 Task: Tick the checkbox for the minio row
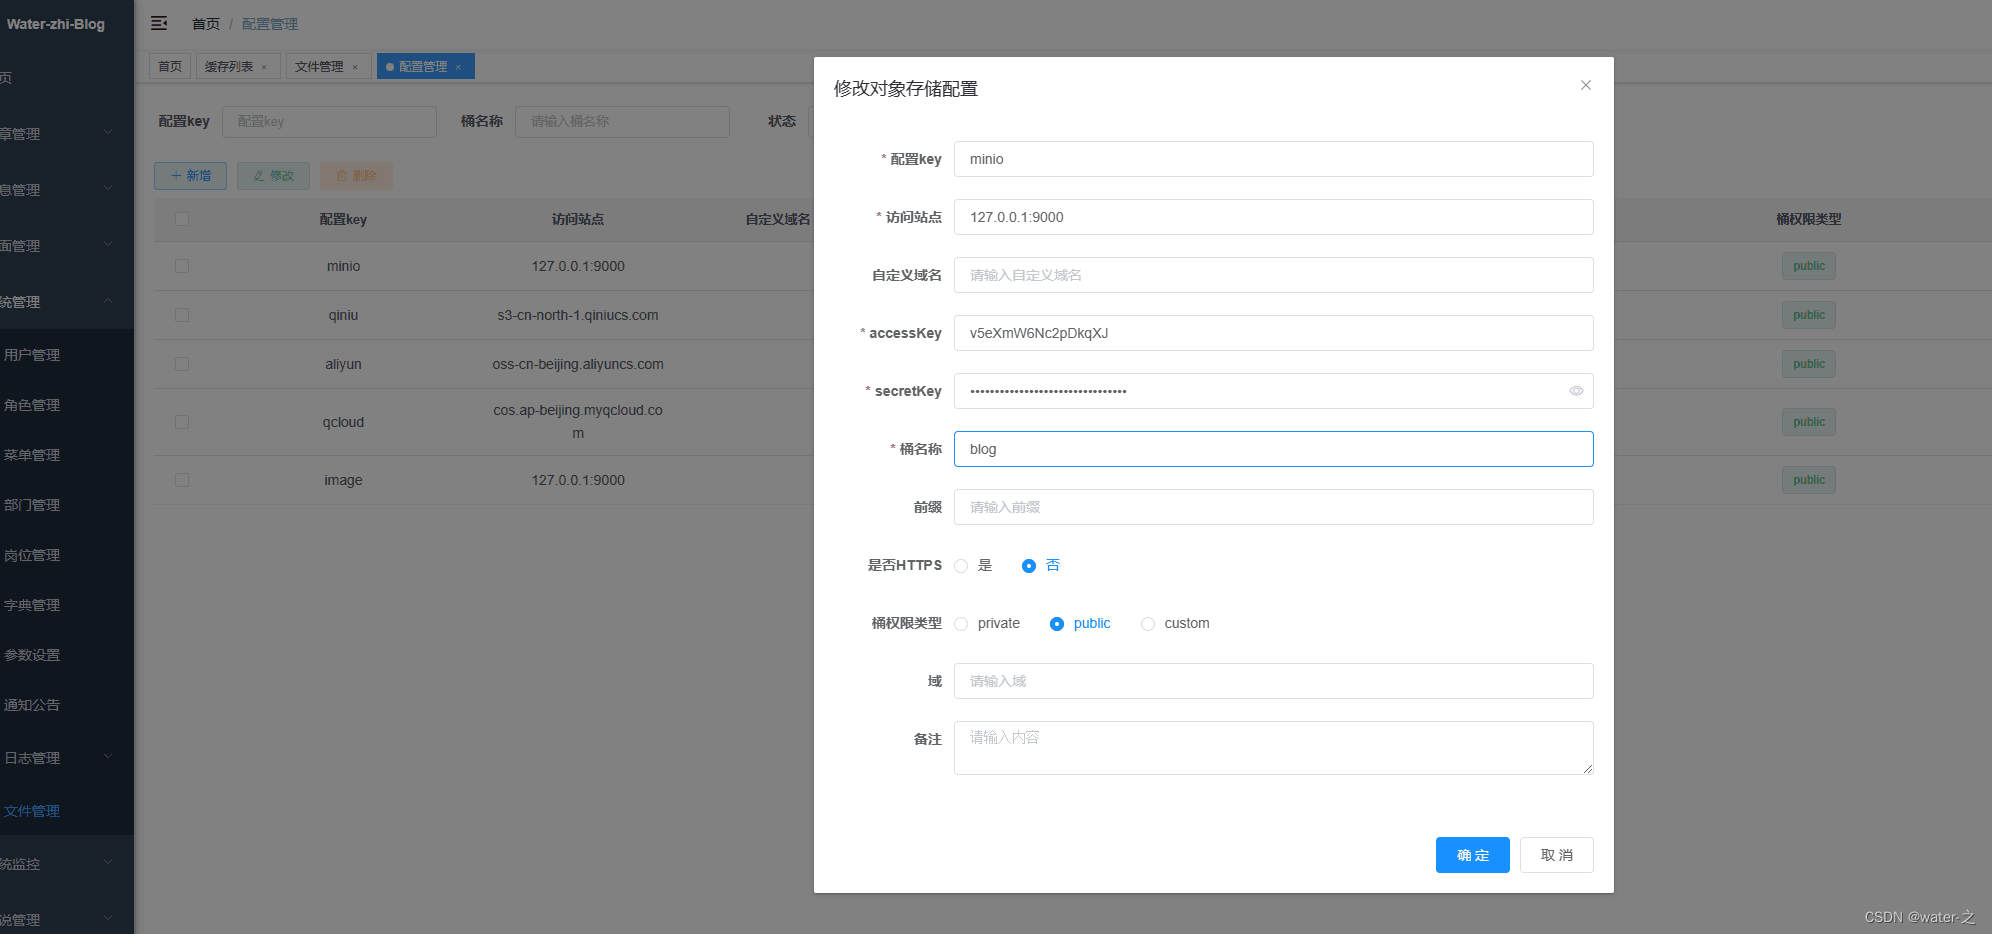point(182,266)
